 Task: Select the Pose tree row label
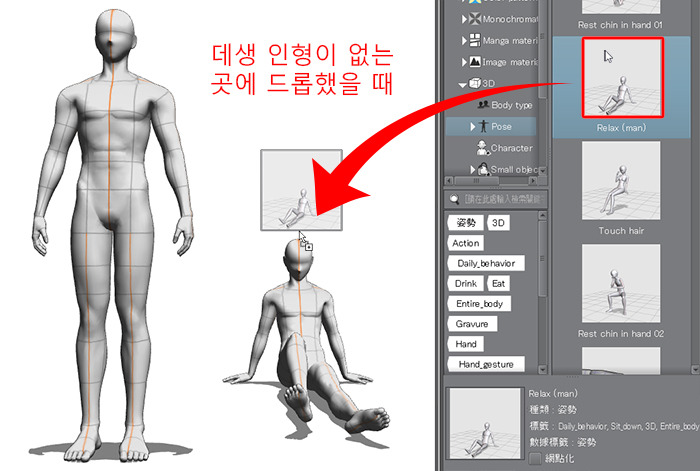point(501,127)
